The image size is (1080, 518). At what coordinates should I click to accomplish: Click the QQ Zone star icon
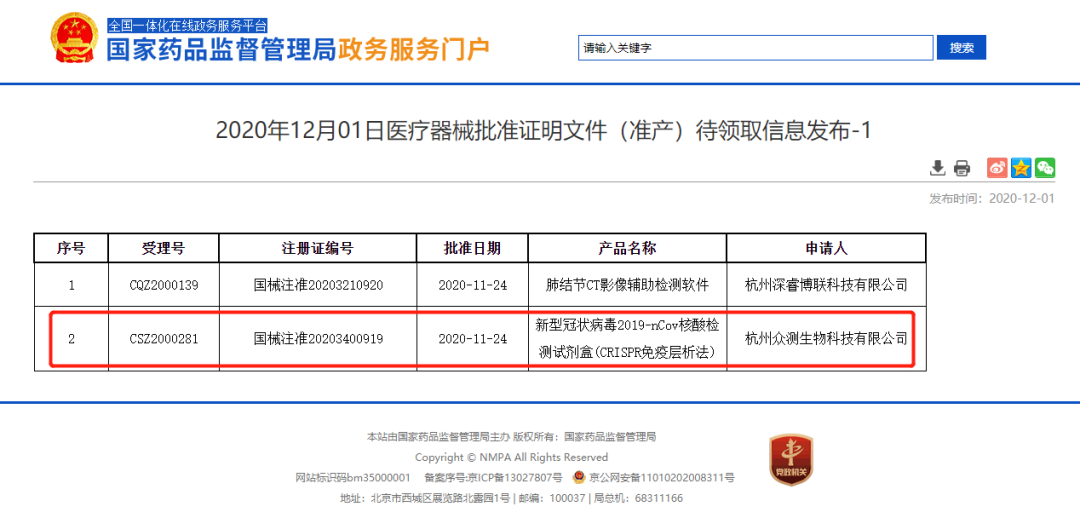1021,167
